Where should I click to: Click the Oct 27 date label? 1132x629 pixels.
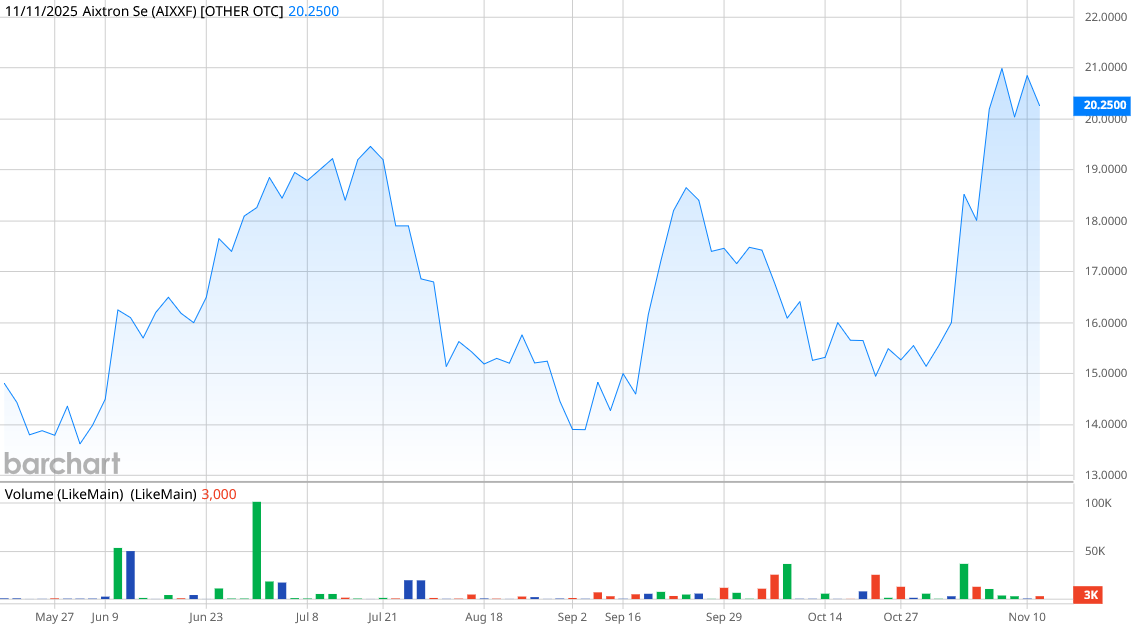tap(901, 617)
